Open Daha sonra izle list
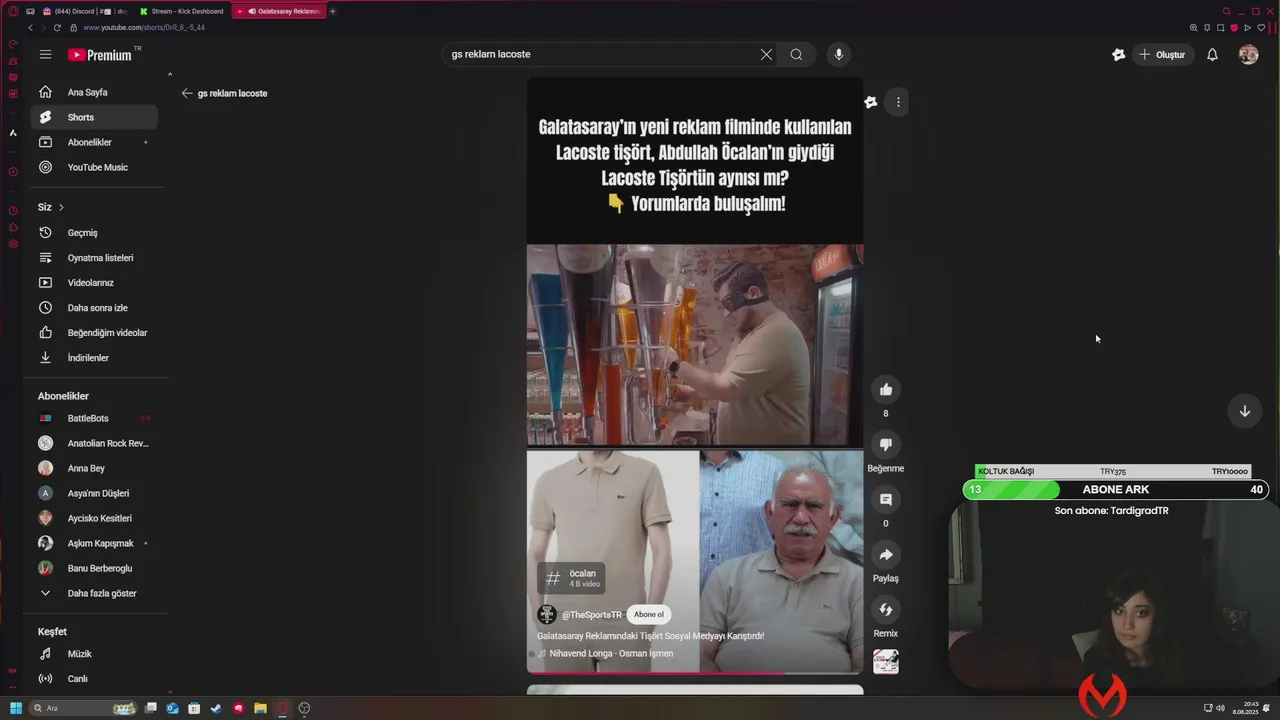The width and height of the screenshot is (1280, 720). coord(94,308)
